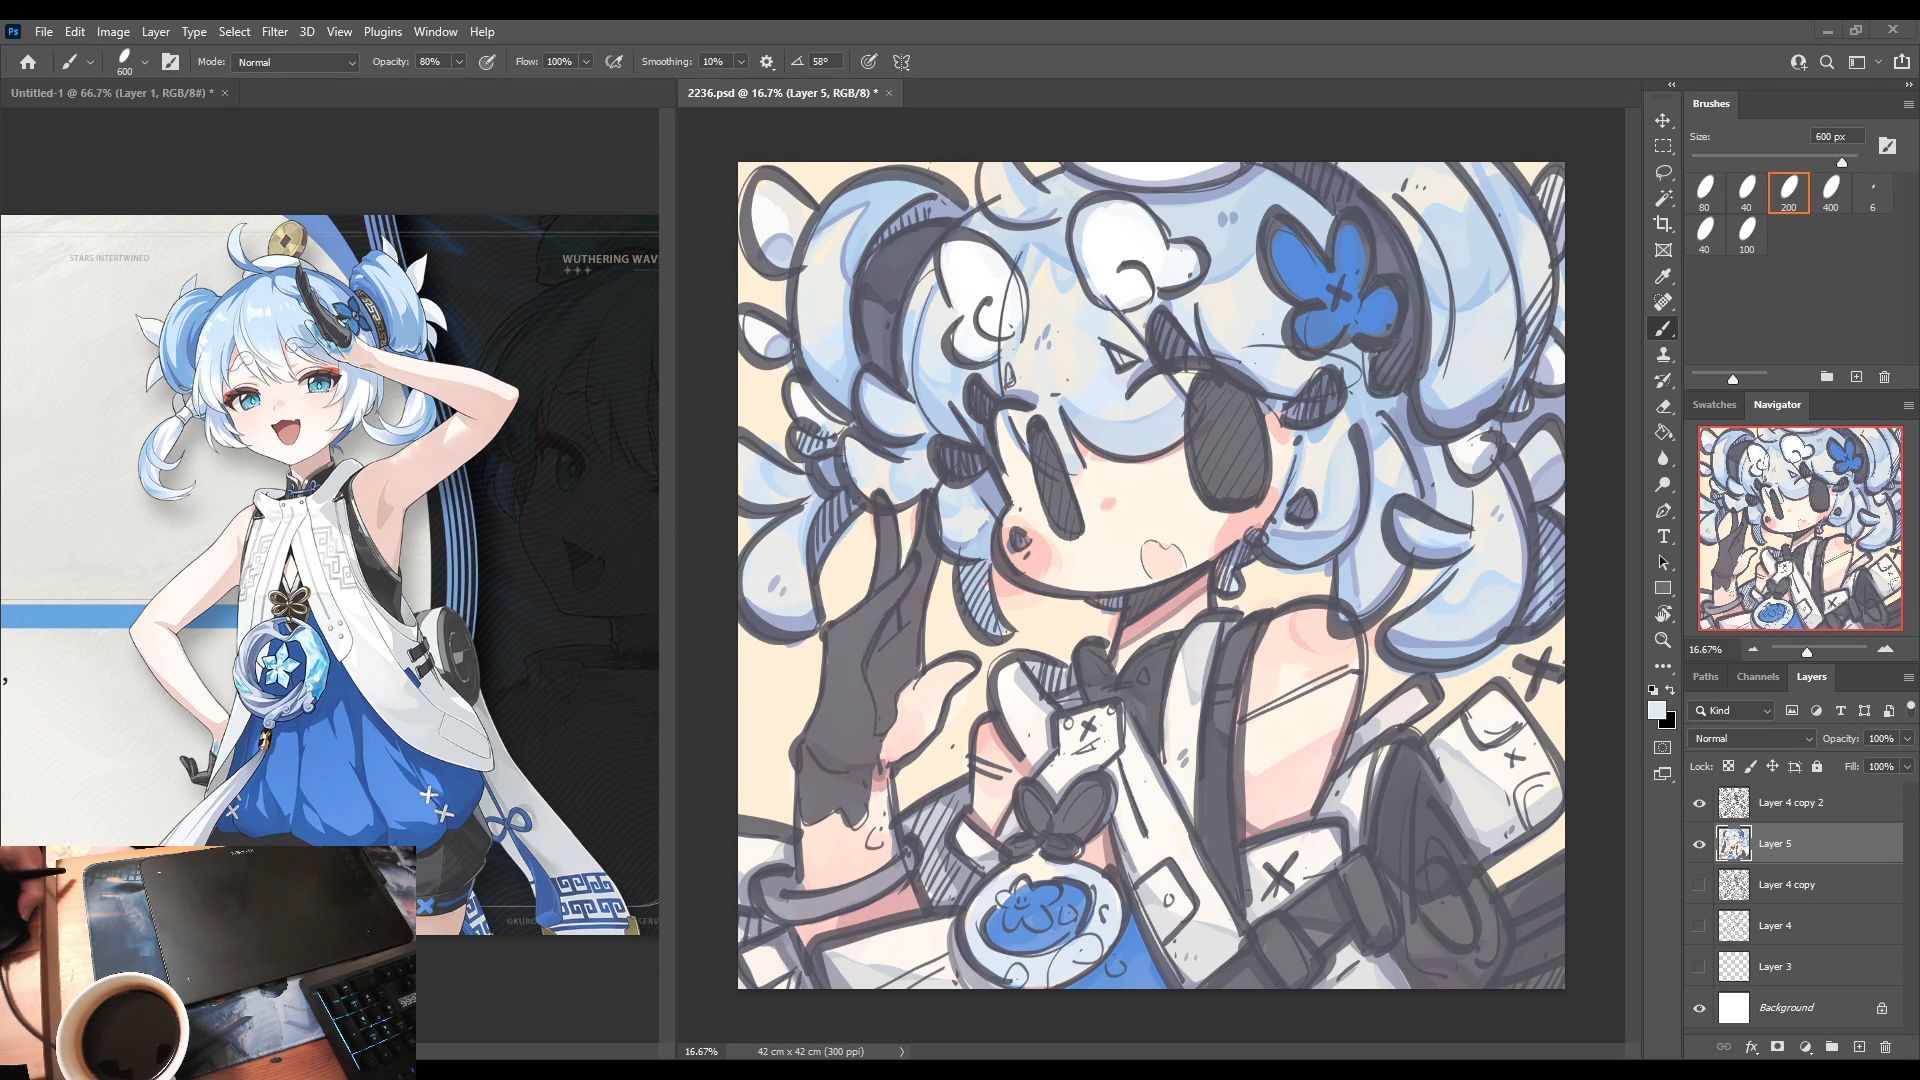Toggle pressure for opacity button
Screen dimensions: 1920x1080
point(487,62)
